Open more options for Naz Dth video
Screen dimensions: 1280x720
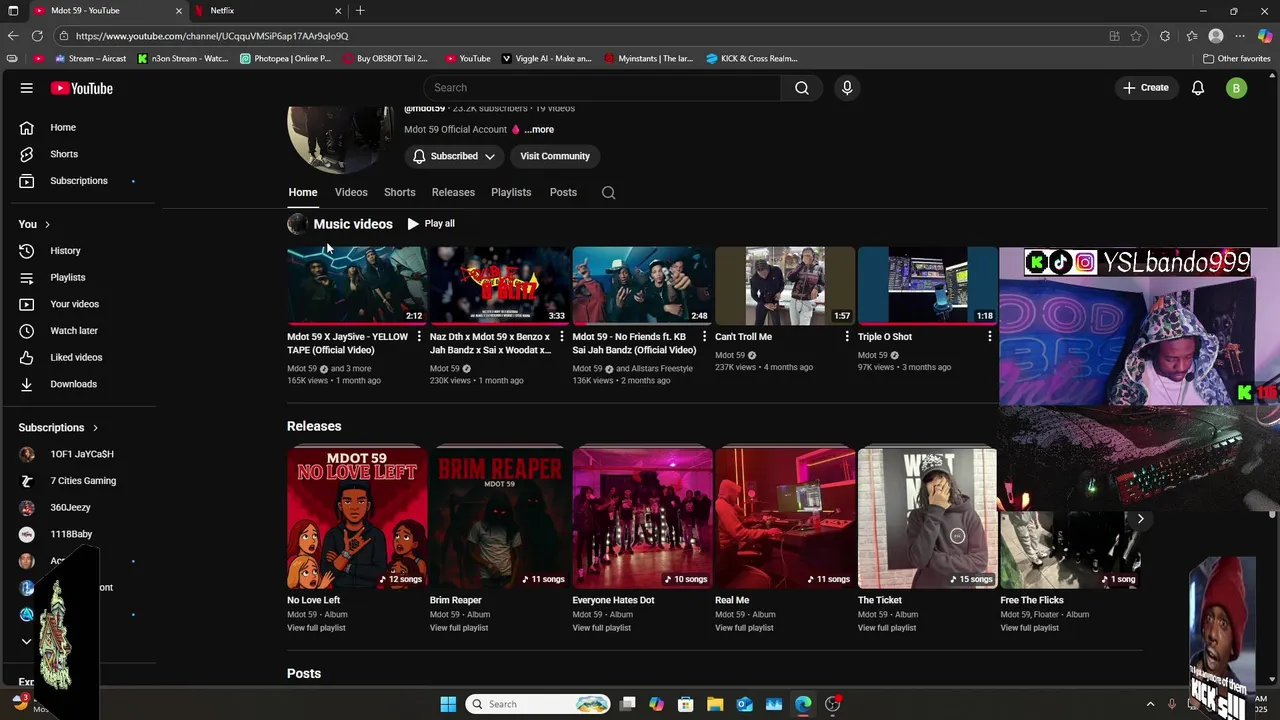[x=561, y=337]
